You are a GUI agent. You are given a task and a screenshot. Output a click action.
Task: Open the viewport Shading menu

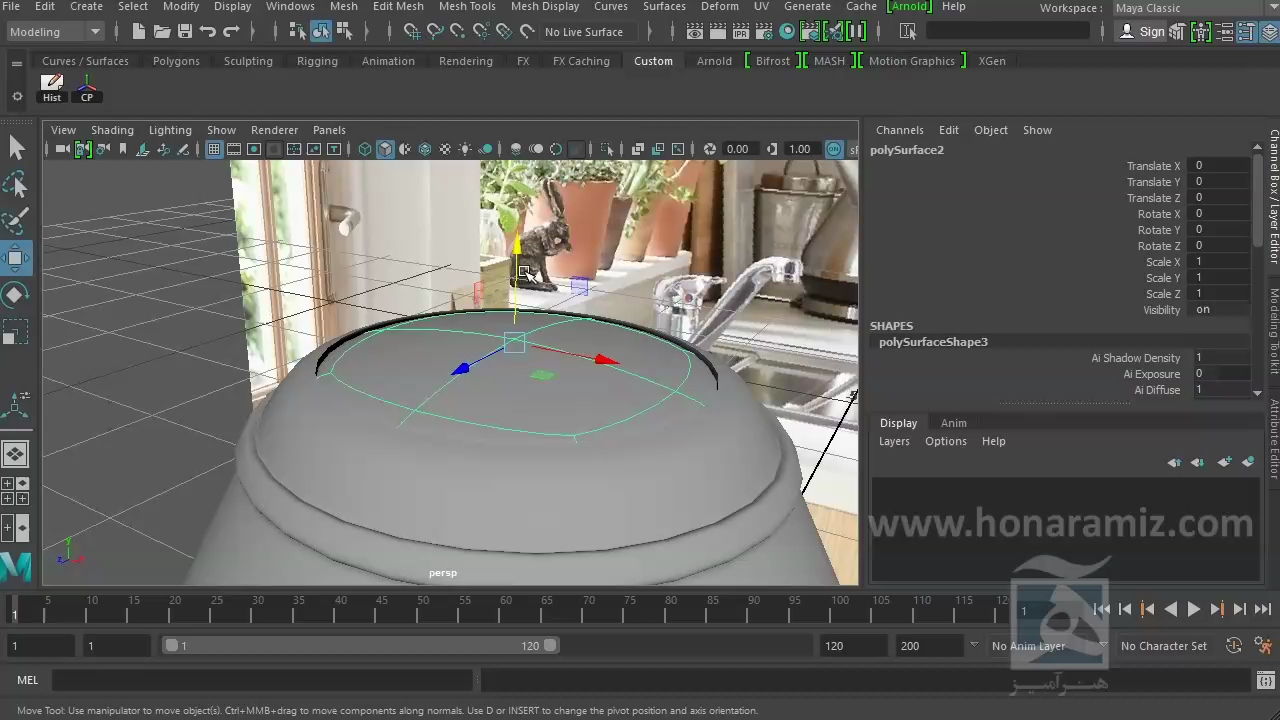tap(112, 130)
